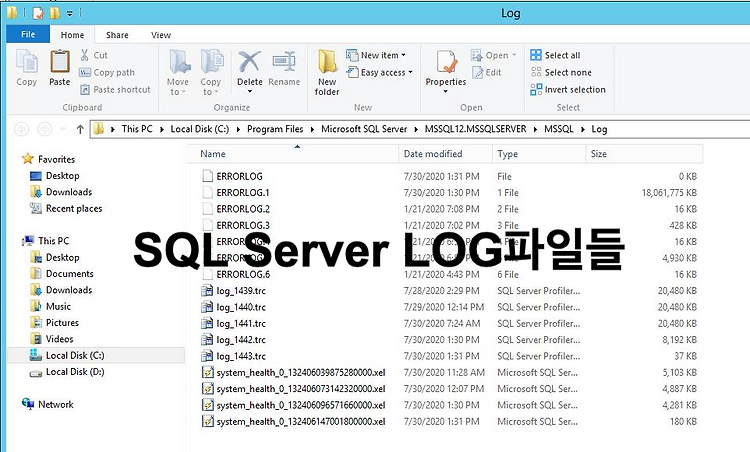This screenshot has height=452, width=750.
Task: Click the Properties icon
Action: click(x=446, y=62)
